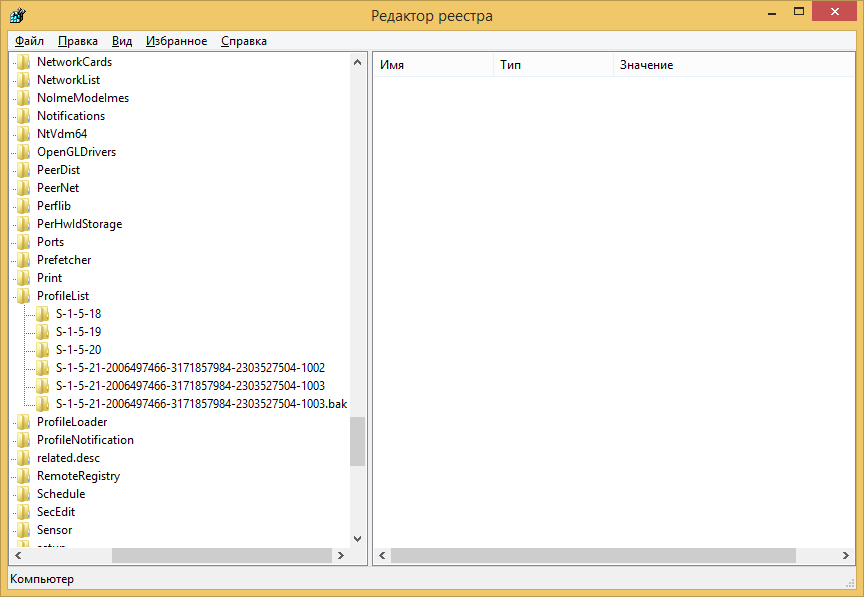Viewport: 864px width, 597px height.
Task: Click the NetworkCards folder icon
Action: tap(24, 62)
